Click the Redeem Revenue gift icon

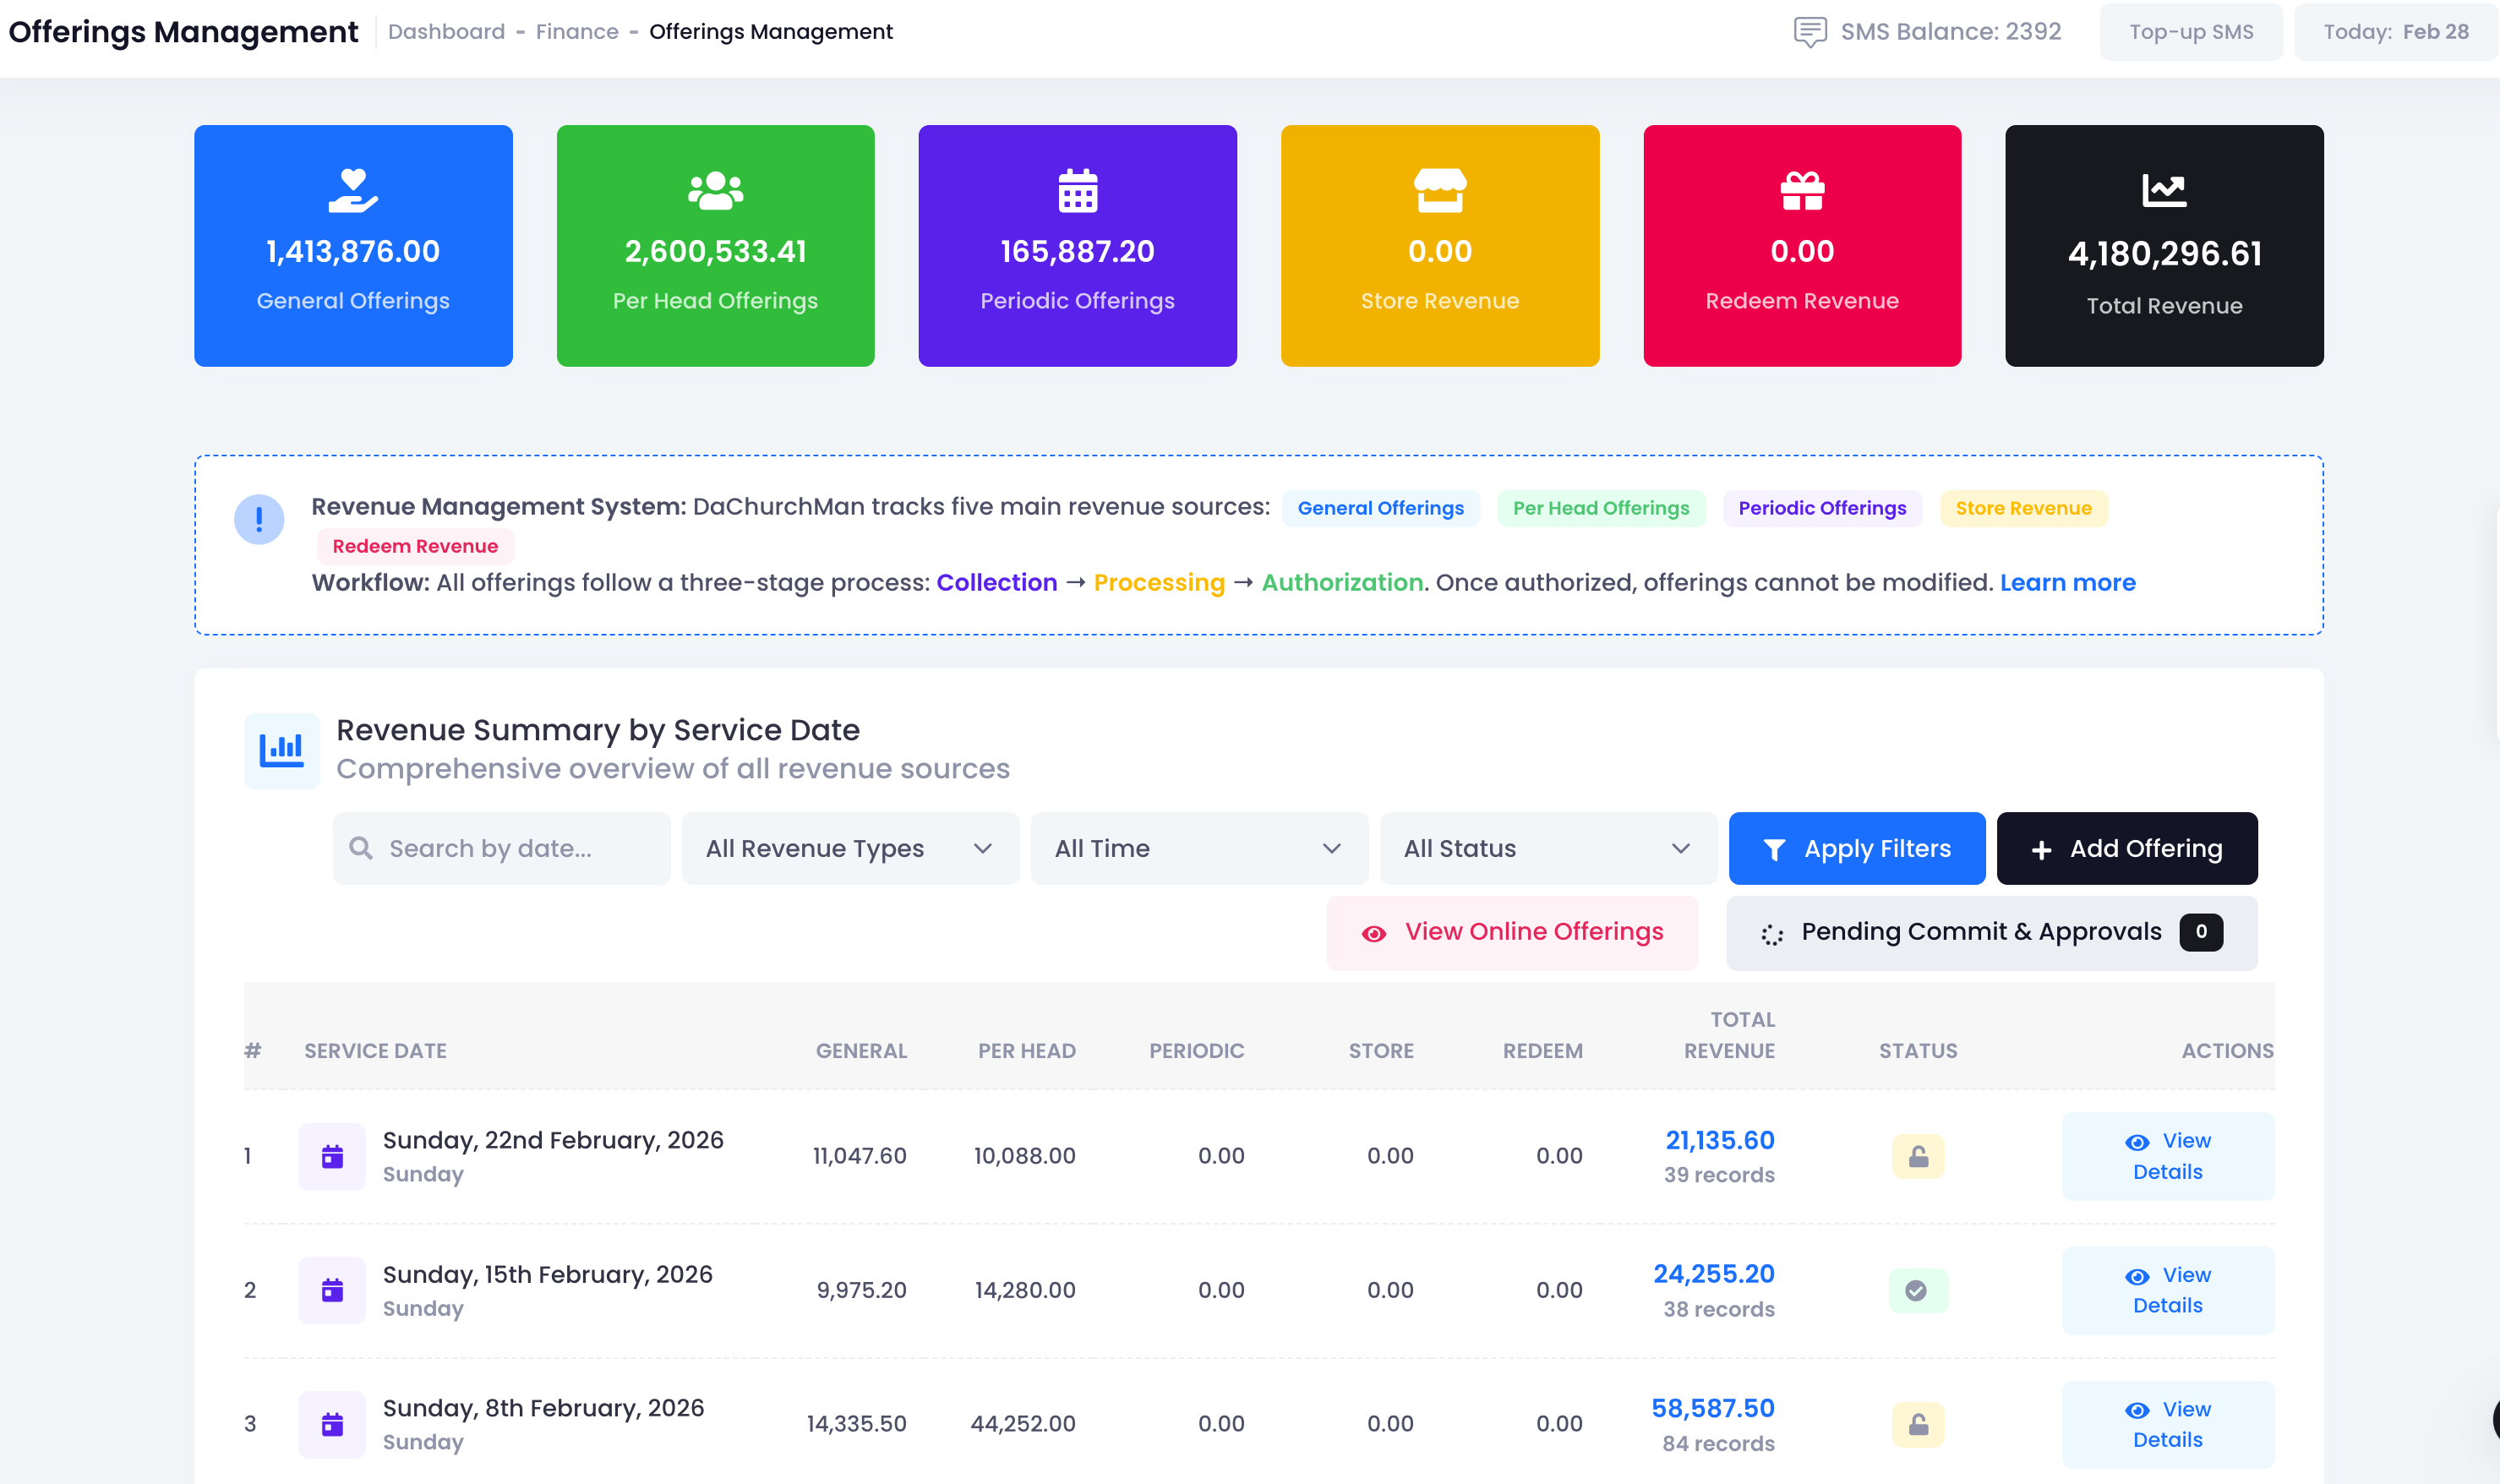(1802, 190)
